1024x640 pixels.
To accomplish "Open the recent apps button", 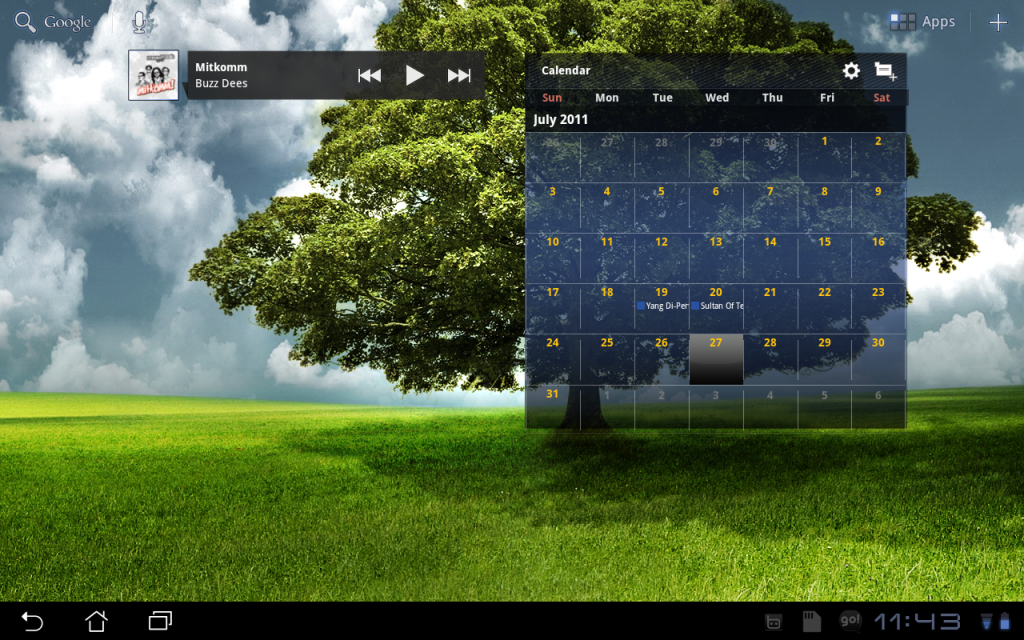I will [x=160, y=621].
